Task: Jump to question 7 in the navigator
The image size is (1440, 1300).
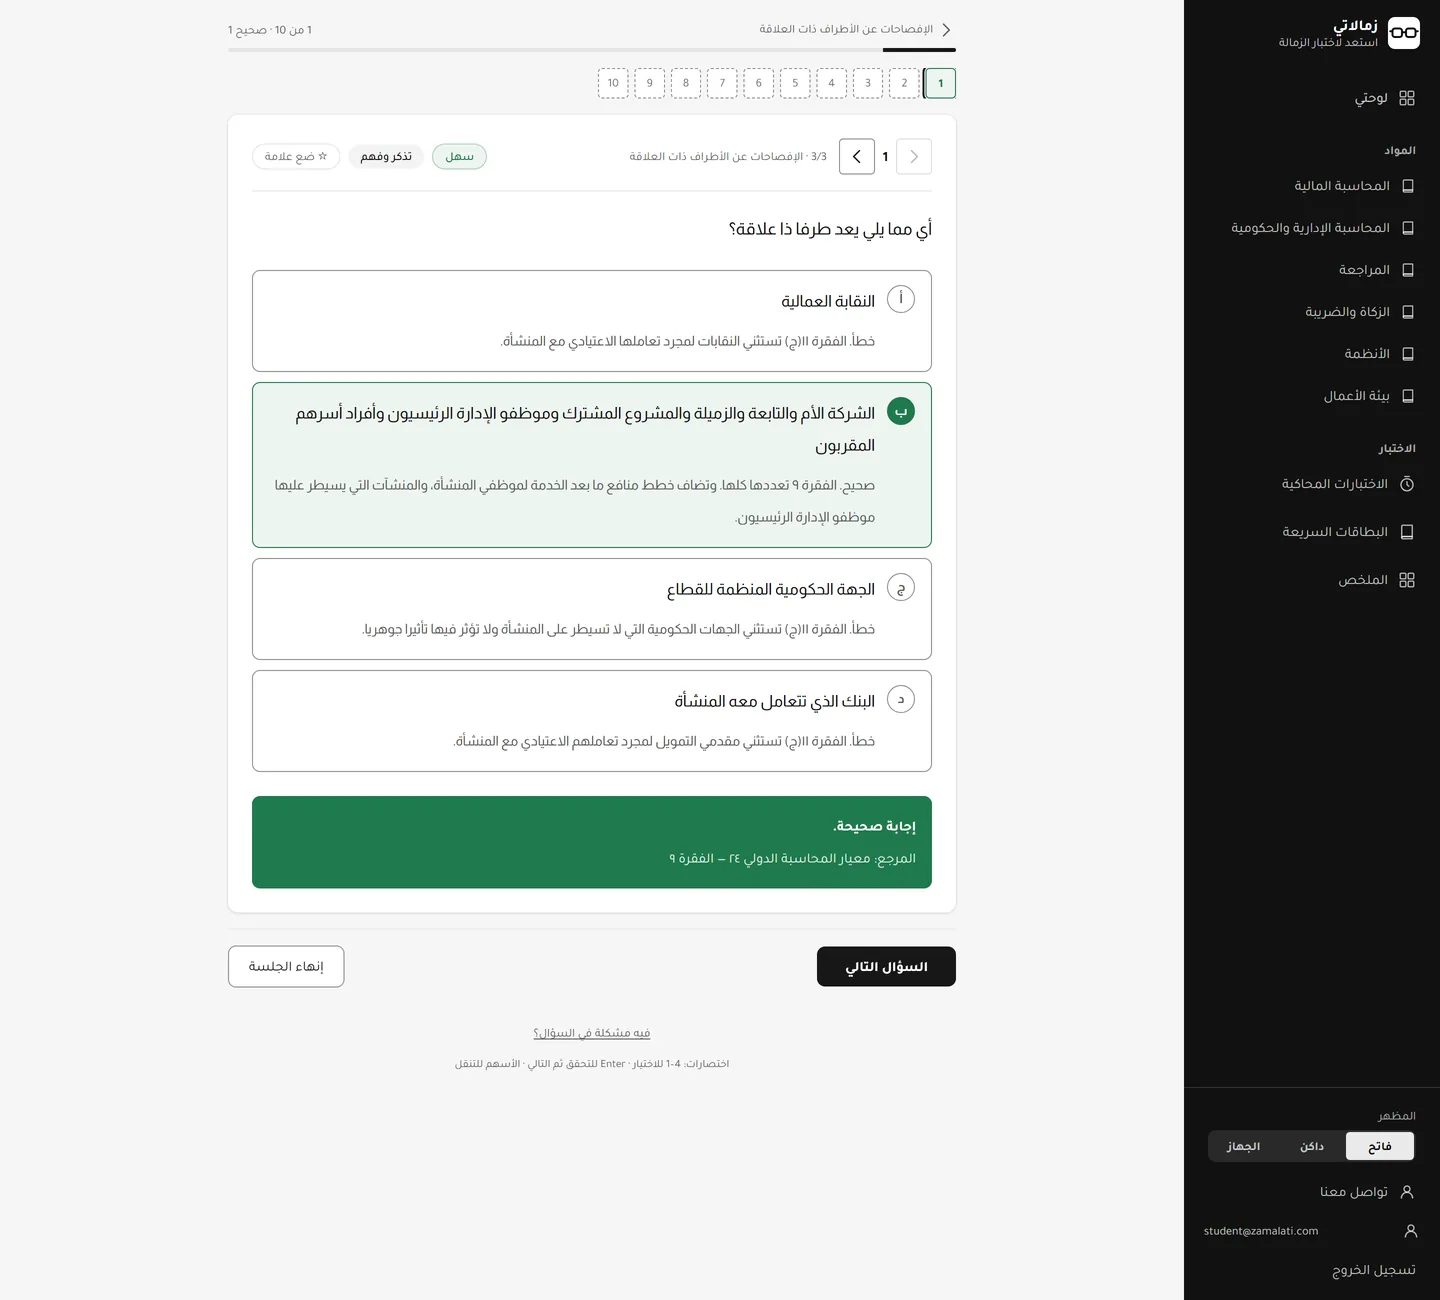Action: (722, 83)
